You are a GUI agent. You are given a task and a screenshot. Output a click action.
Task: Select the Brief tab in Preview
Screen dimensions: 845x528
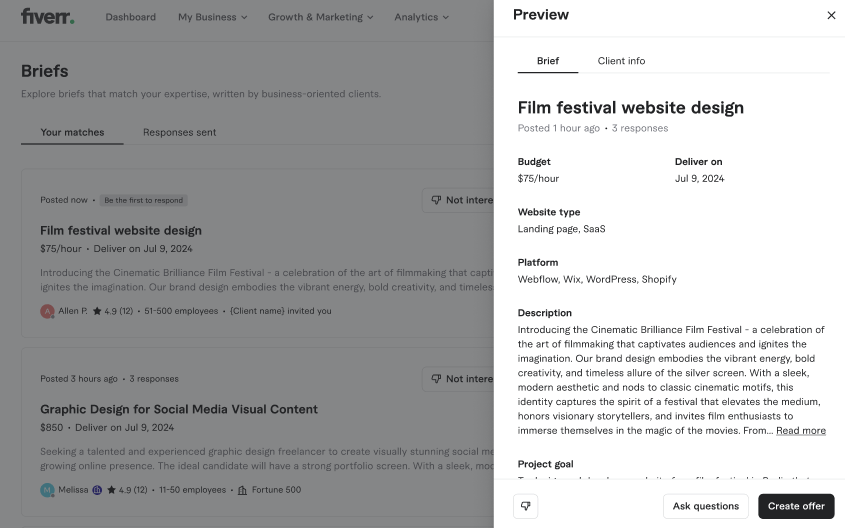547,61
